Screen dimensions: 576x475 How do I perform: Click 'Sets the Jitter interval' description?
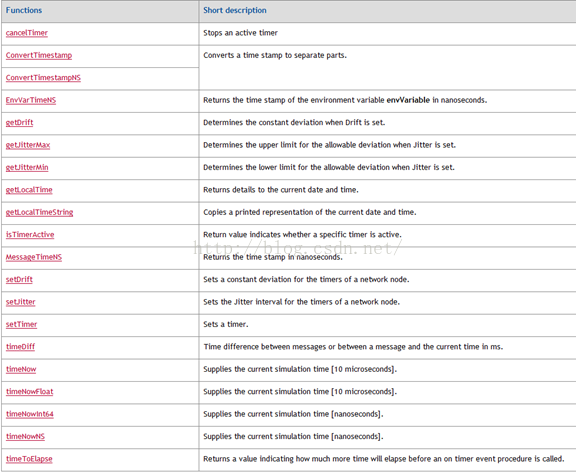[x=302, y=302]
